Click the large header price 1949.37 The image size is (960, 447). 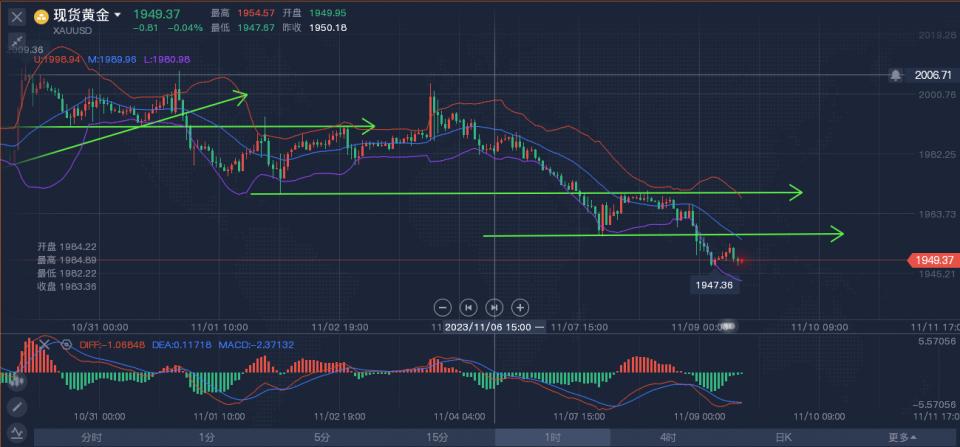157,13
